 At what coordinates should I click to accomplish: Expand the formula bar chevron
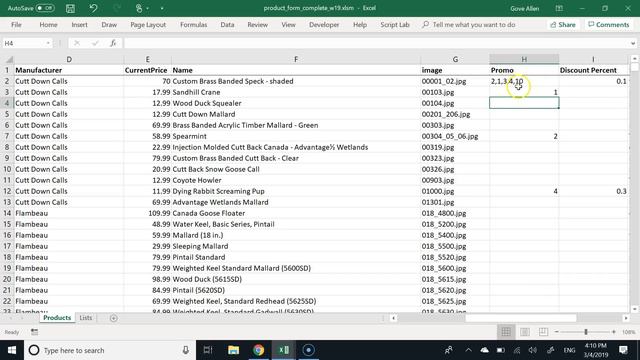click(x=633, y=43)
